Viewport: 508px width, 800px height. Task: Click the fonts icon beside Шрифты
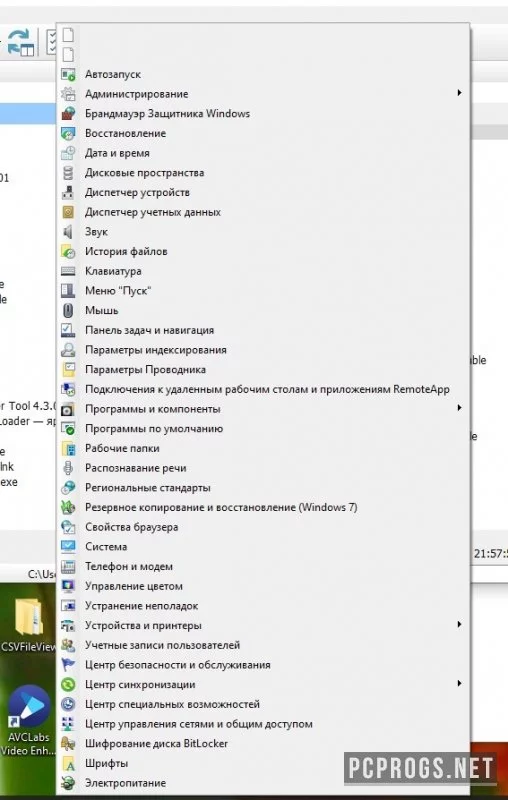[68, 763]
